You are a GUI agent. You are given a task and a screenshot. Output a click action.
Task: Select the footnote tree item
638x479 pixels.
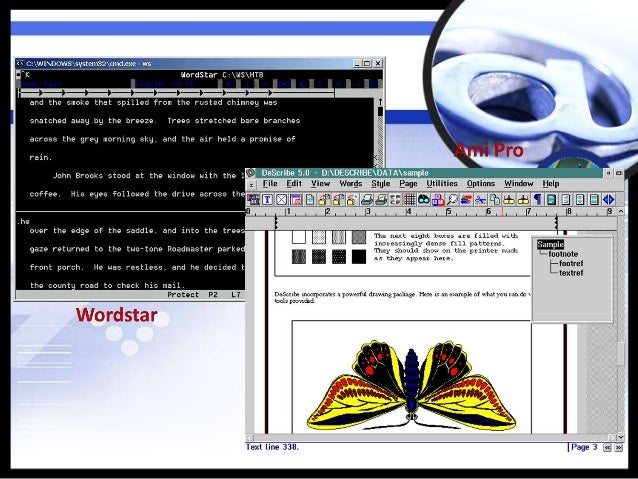coord(563,254)
